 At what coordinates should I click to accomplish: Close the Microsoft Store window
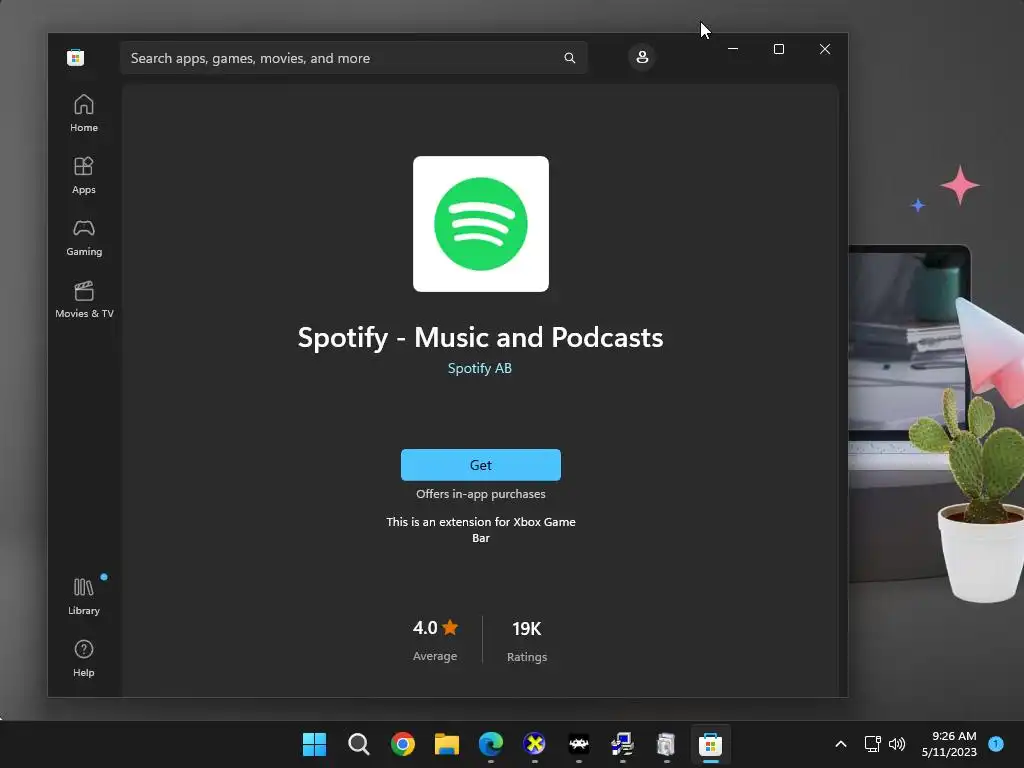[x=825, y=49]
